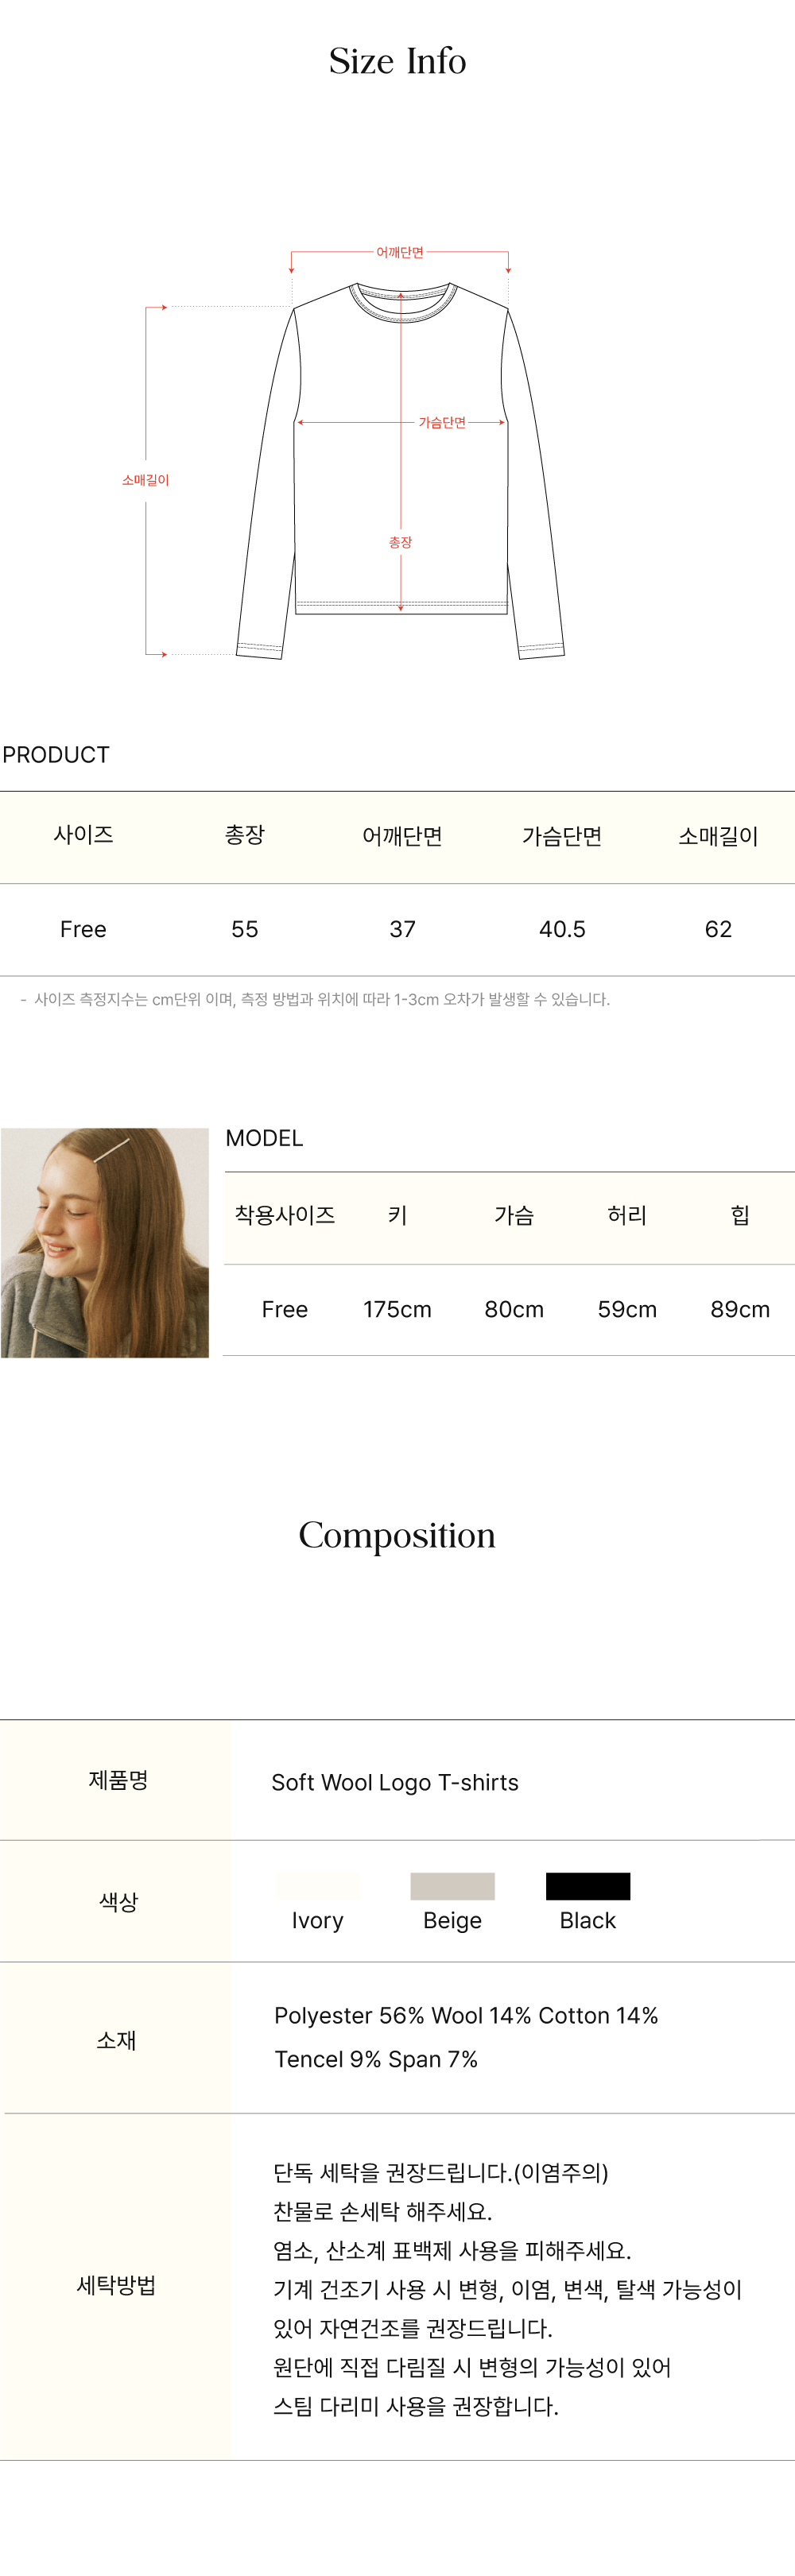The width and height of the screenshot is (795, 2576).
Task: Click the red 총장 label on the diagram
Action: (x=401, y=542)
